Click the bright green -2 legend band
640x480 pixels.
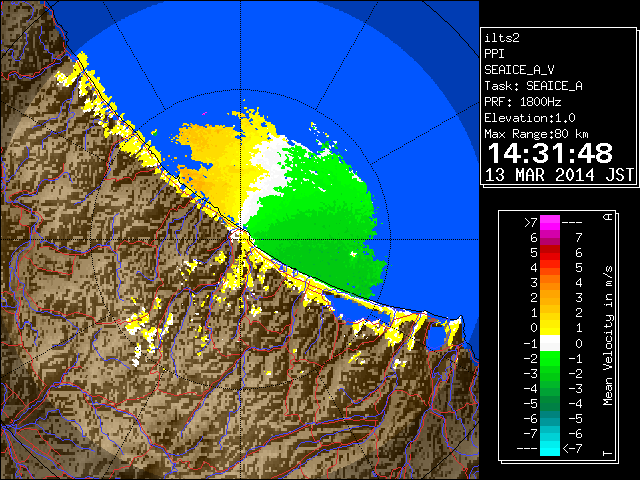pyautogui.click(x=550, y=358)
